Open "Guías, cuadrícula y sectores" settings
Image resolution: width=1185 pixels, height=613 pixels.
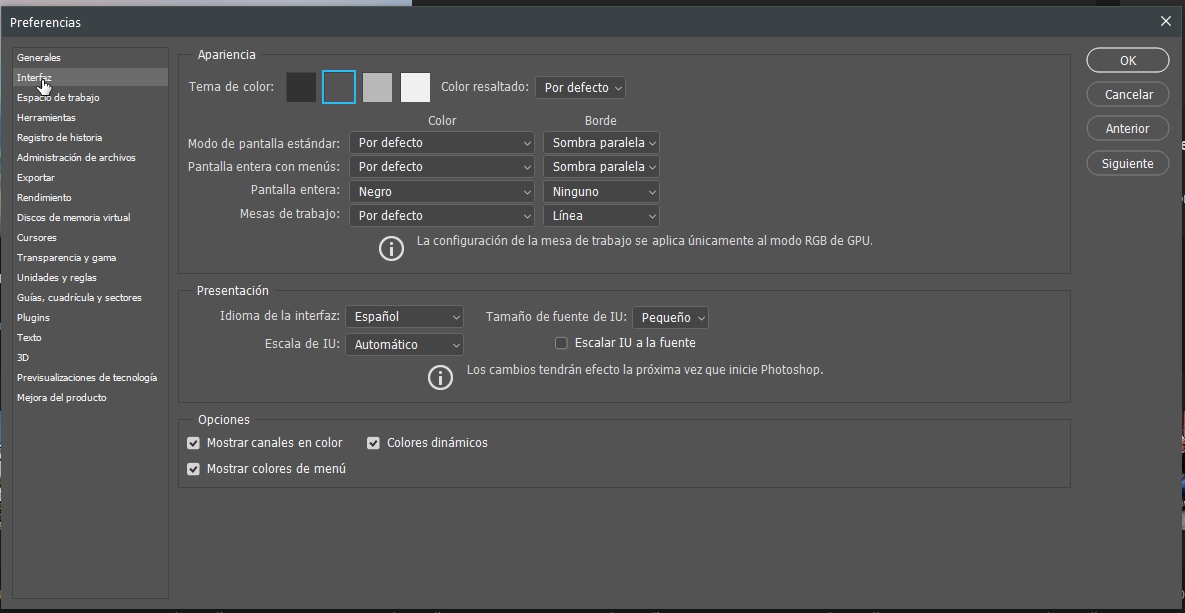tap(76, 297)
